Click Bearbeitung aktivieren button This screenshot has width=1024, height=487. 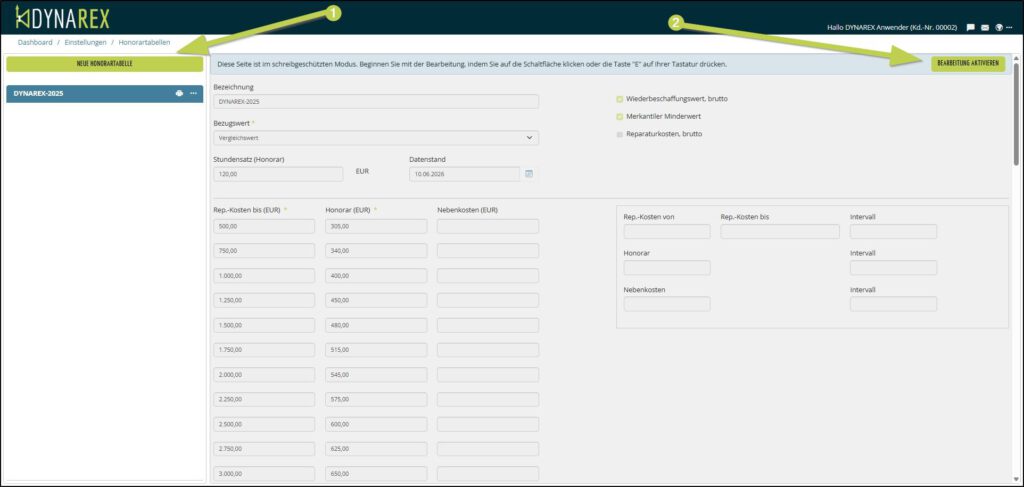(x=968, y=64)
